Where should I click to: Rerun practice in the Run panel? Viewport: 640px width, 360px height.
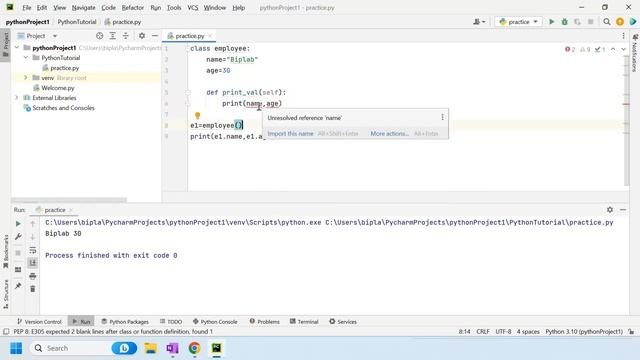(x=18, y=224)
